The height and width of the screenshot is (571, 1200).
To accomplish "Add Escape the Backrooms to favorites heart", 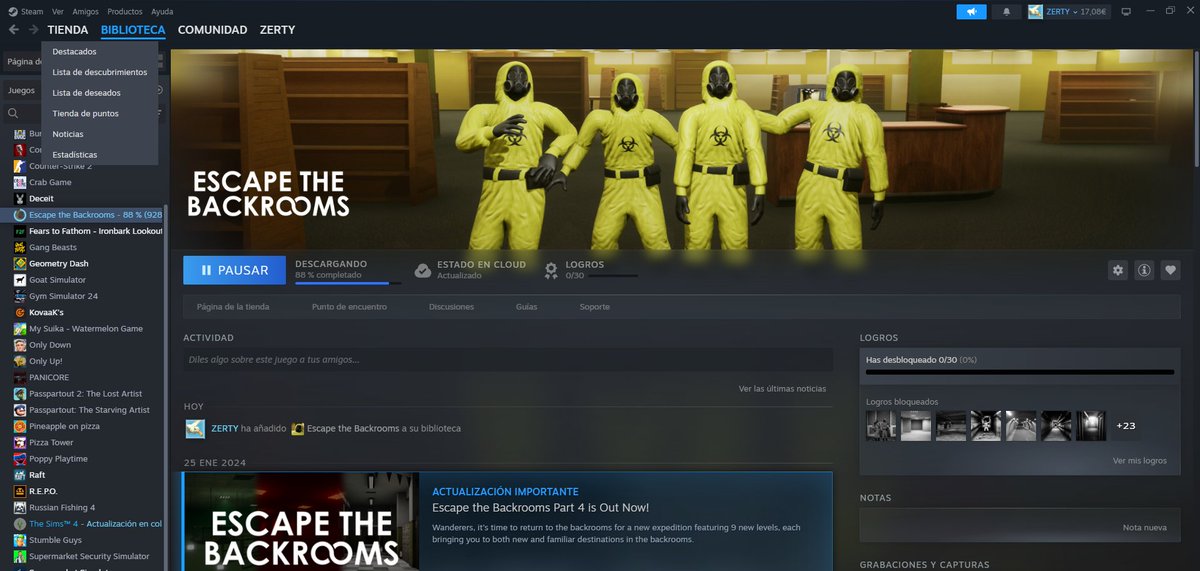I will pyautogui.click(x=1170, y=270).
